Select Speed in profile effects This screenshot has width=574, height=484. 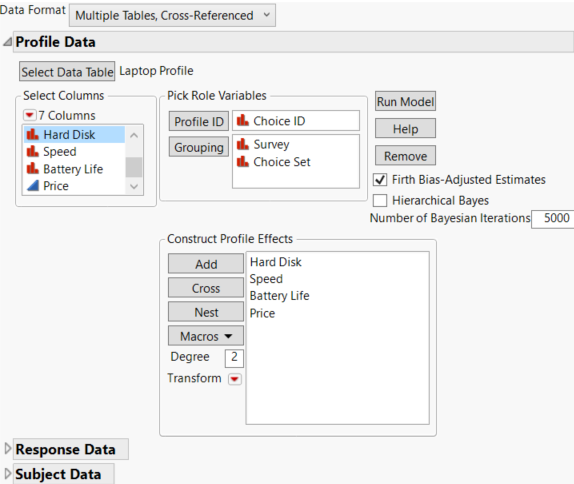(266, 279)
